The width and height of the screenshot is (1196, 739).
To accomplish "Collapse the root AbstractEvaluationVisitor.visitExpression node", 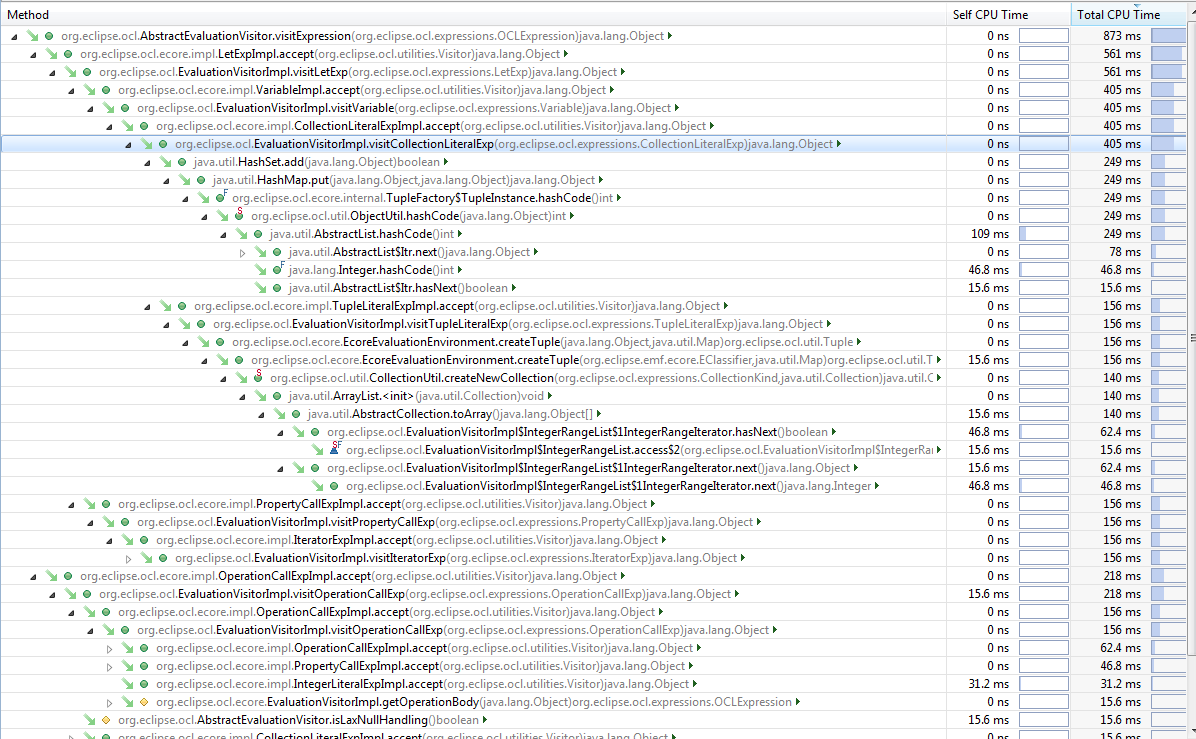I will (x=14, y=36).
